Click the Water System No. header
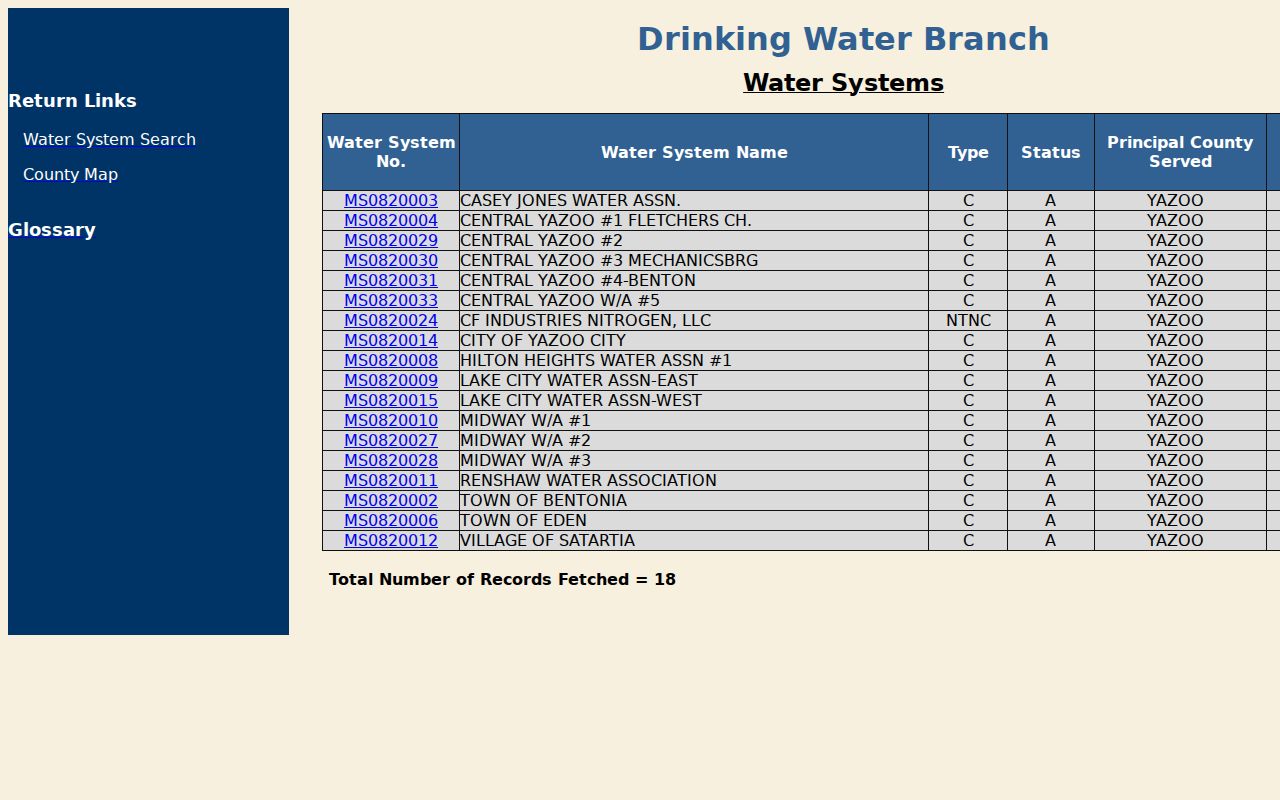This screenshot has width=1280, height=800. (391, 152)
